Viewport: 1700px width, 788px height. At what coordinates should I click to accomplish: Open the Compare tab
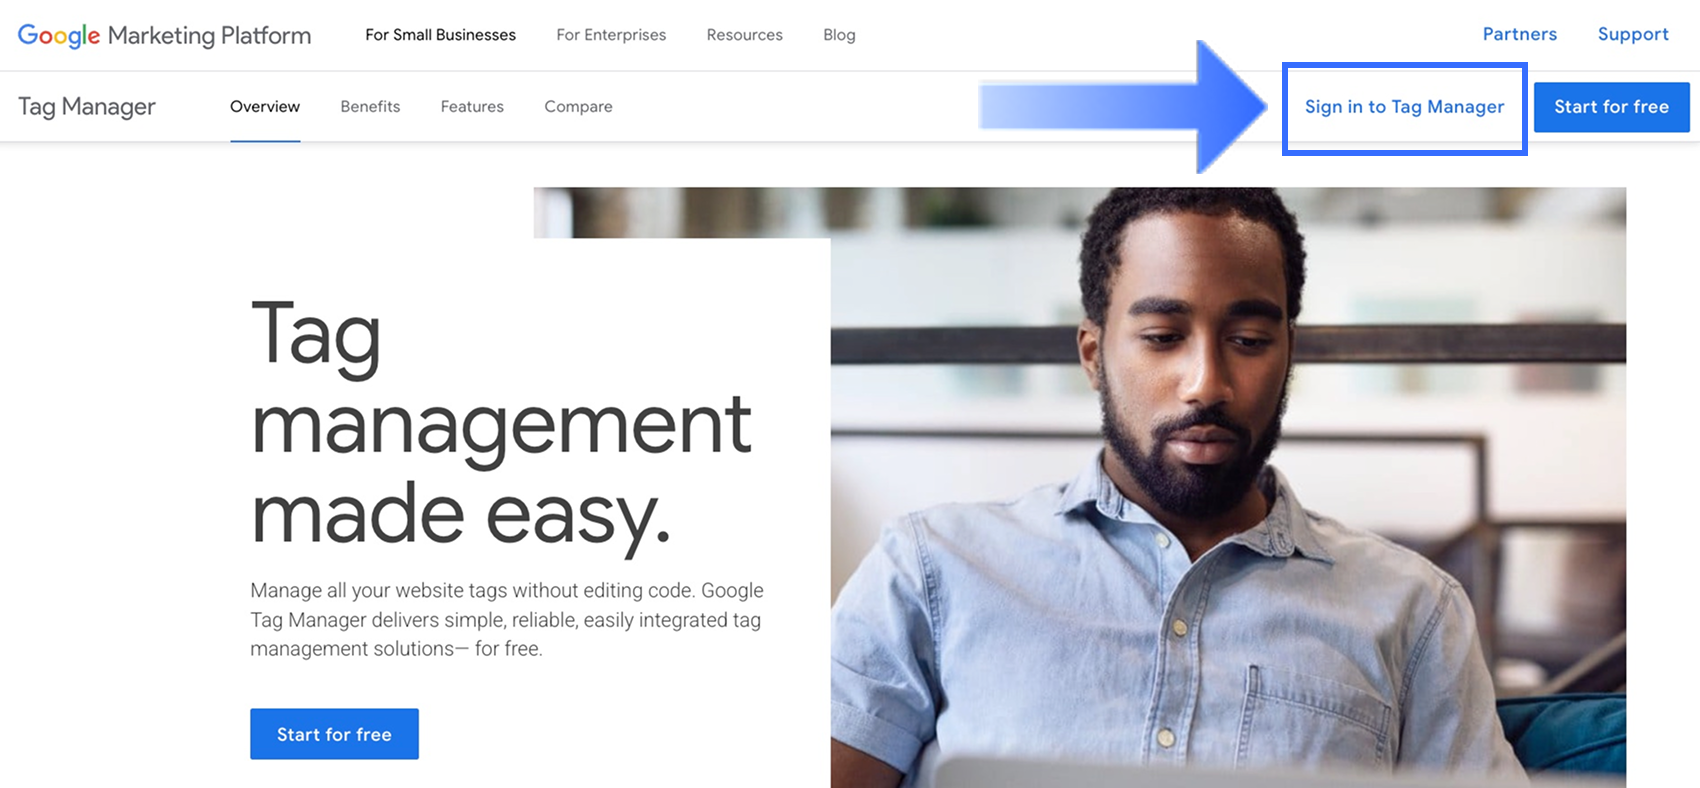pos(578,107)
